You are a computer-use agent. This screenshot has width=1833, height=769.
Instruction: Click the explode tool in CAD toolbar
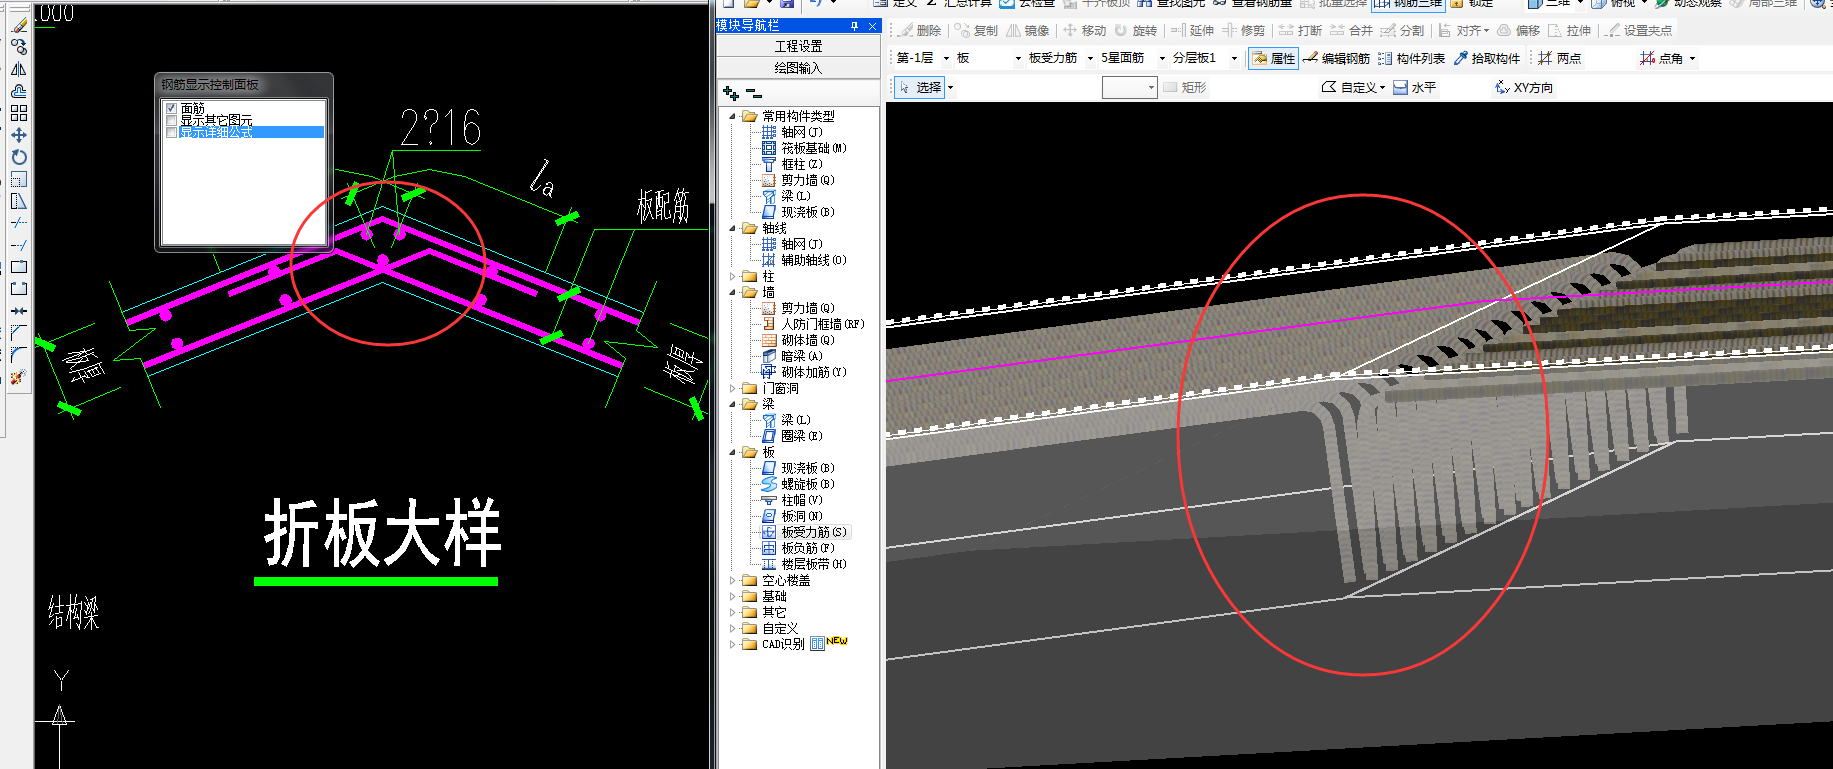pos(19,377)
